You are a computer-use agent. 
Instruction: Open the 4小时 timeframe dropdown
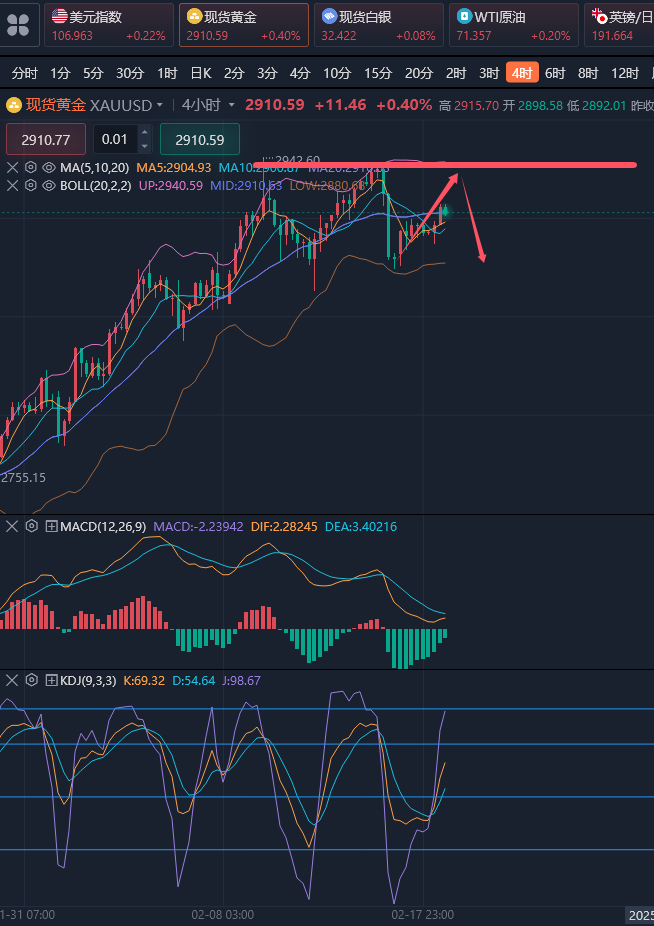tap(209, 105)
